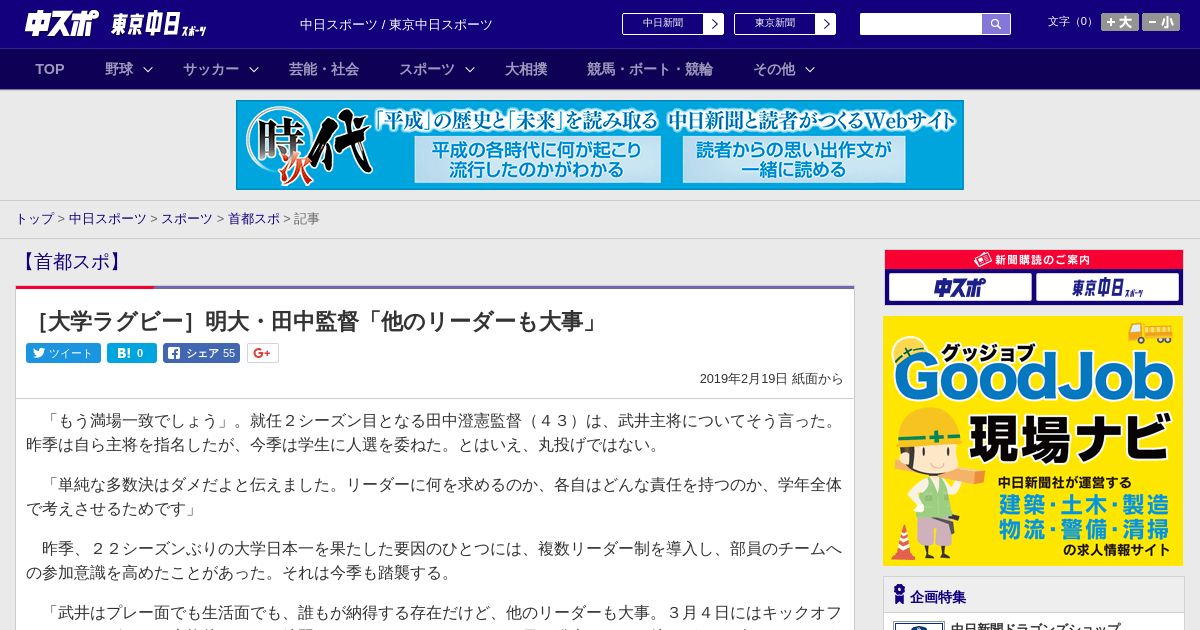Click the Hatena bookmark B! button
1200x630 pixels.
[132, 353]
